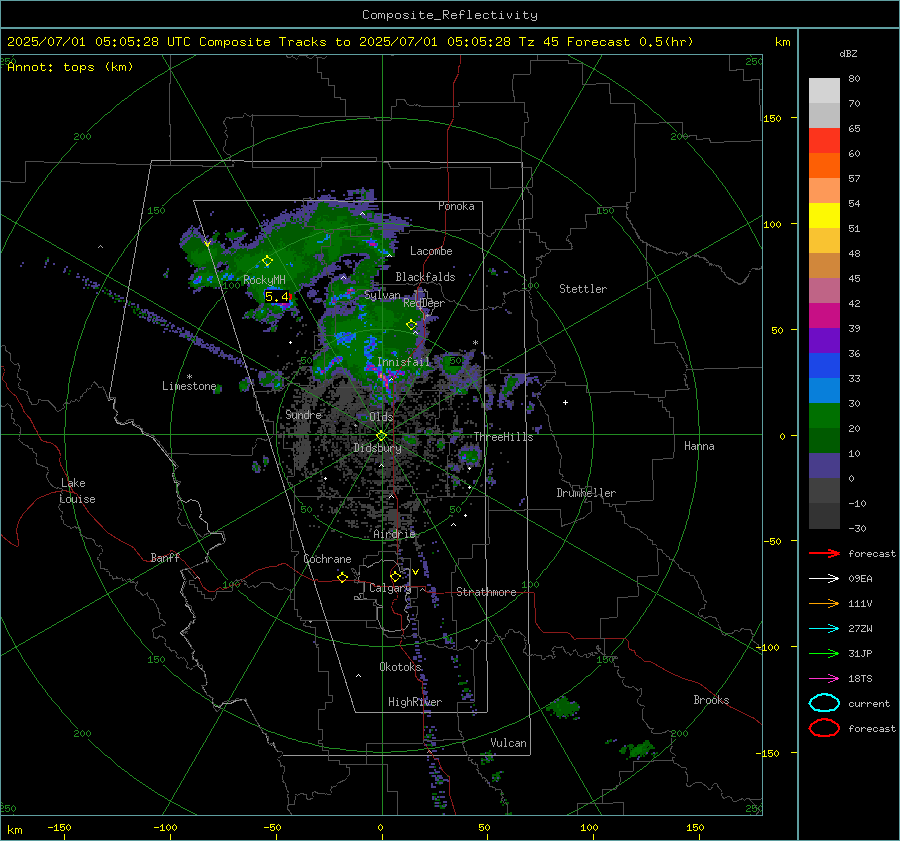Click the Airdrie city label
Viewport: 900px width, 841px height.
click(x=394, y=534)
